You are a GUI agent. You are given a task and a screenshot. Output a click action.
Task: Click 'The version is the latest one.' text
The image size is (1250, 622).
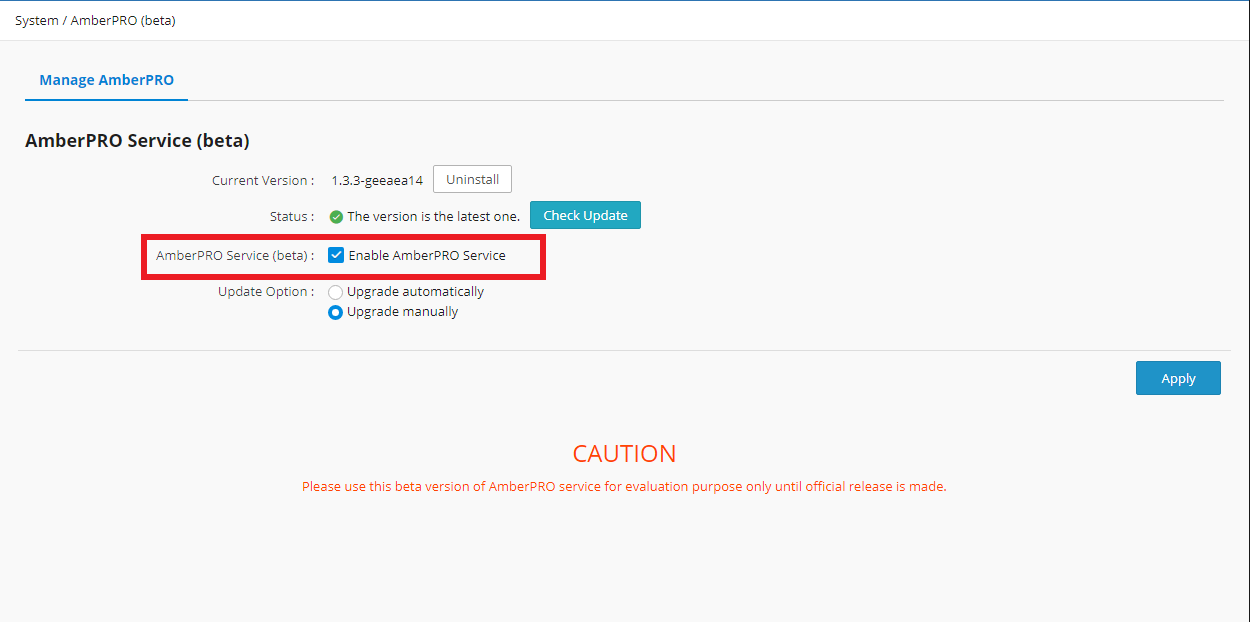[x=433, y=216]
